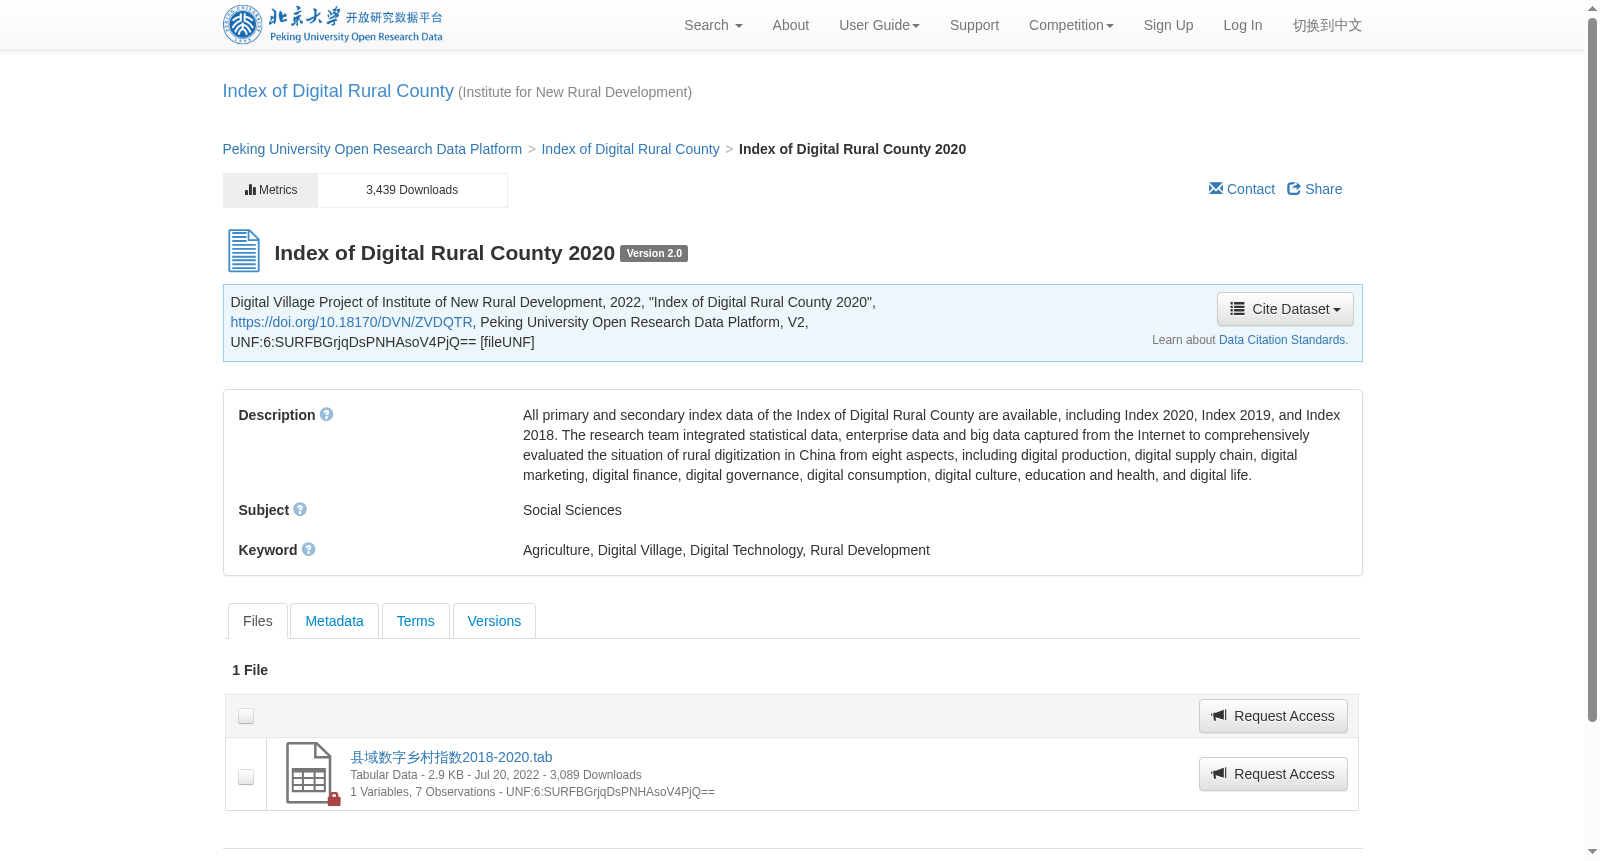Open the dataset DOI link

pos(351,322)
